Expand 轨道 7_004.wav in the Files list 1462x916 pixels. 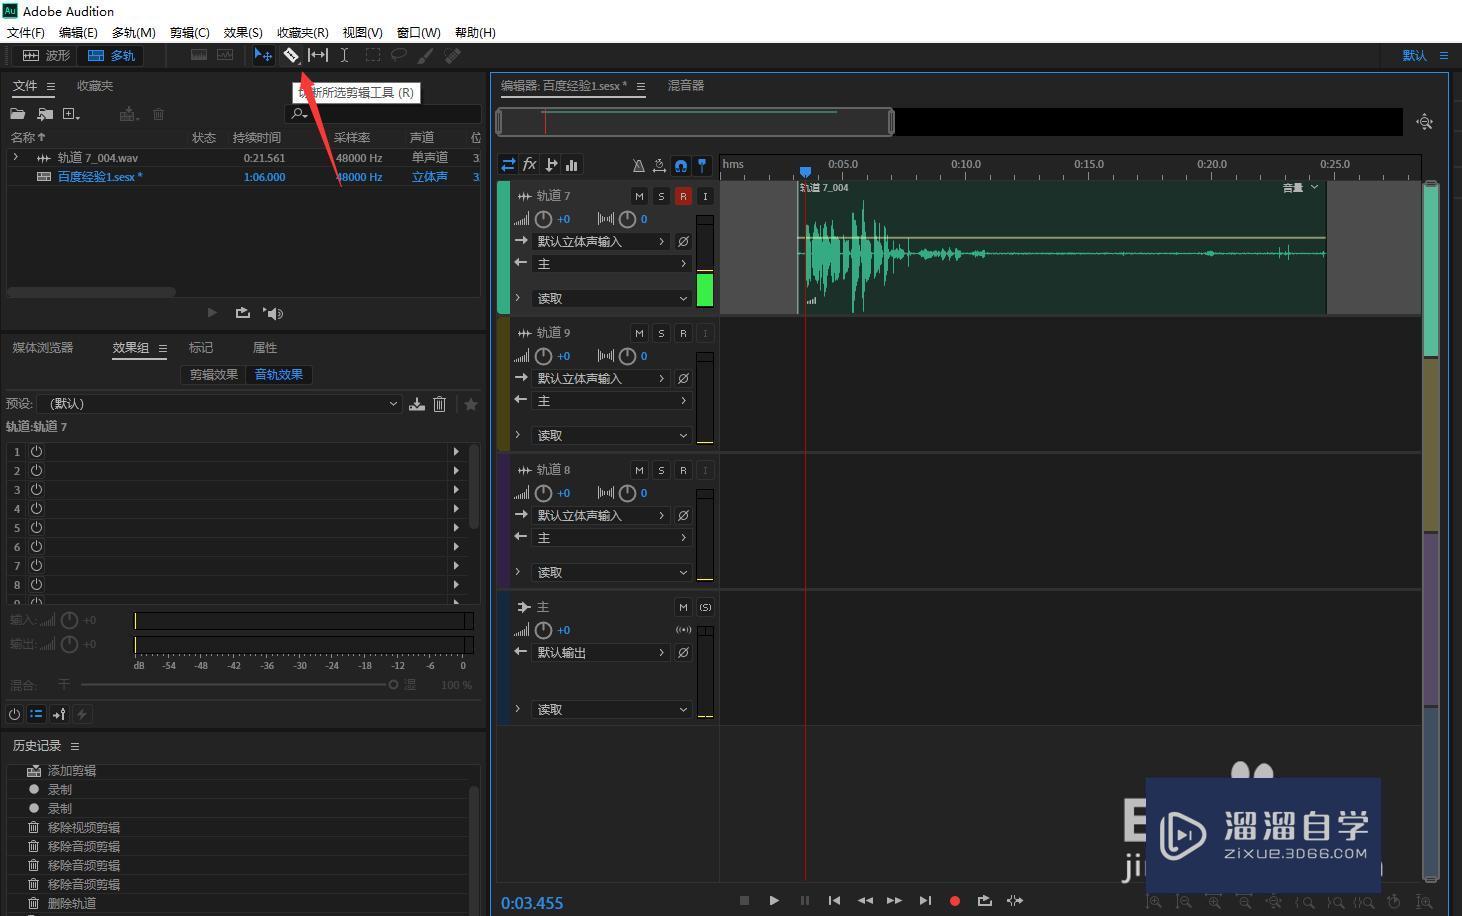(x=16, y=157)
